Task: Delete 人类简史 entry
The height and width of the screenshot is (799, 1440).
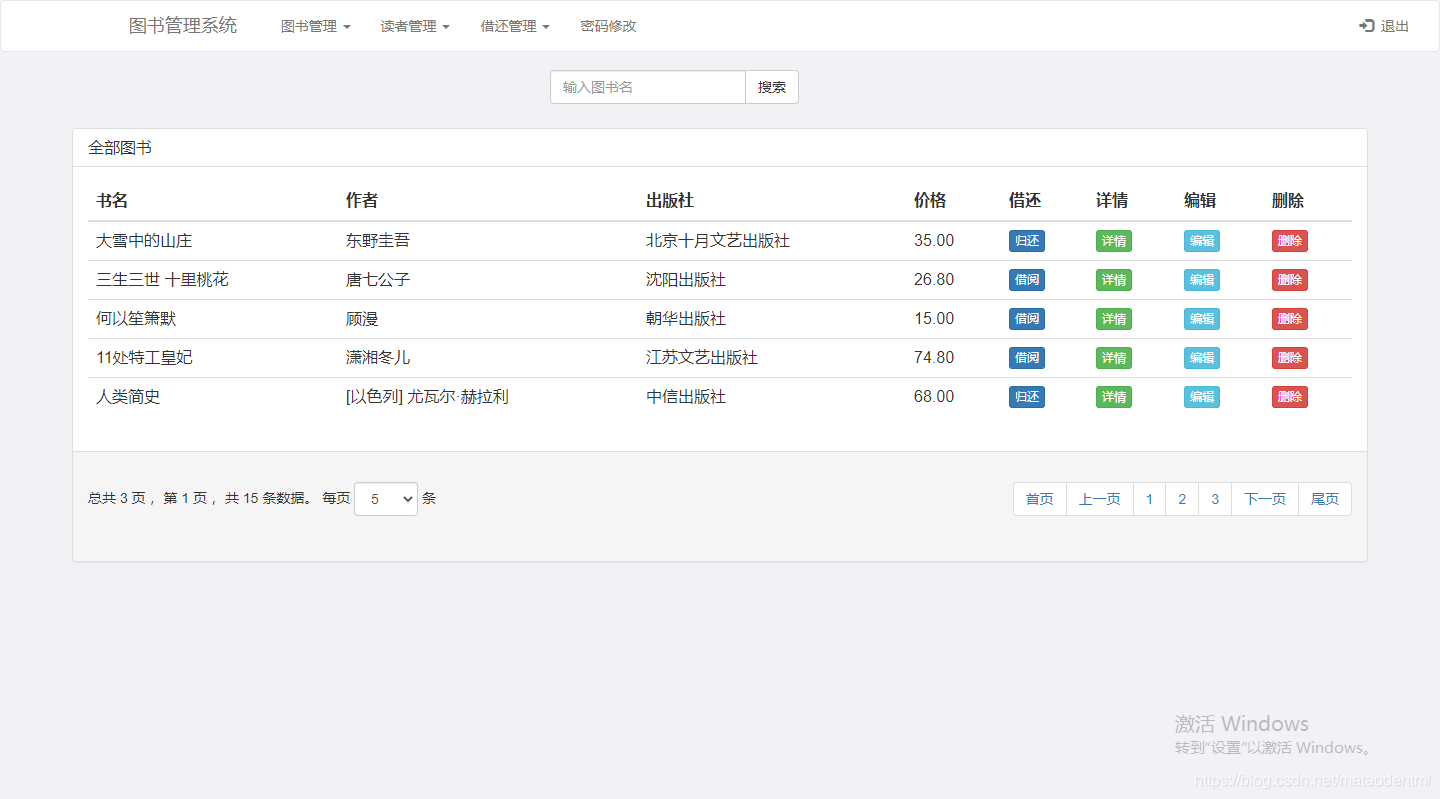Action: pyautogui.click(x=1290, y=397)
